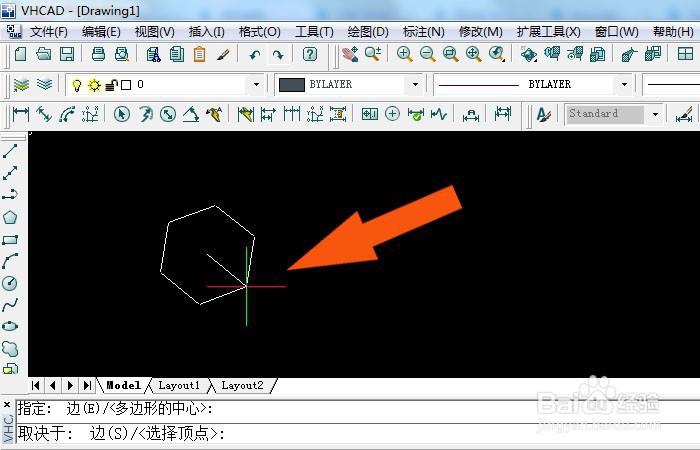The image size is (700, 450).
Task: Click the Aligned dimension tool
Action: 44,114
